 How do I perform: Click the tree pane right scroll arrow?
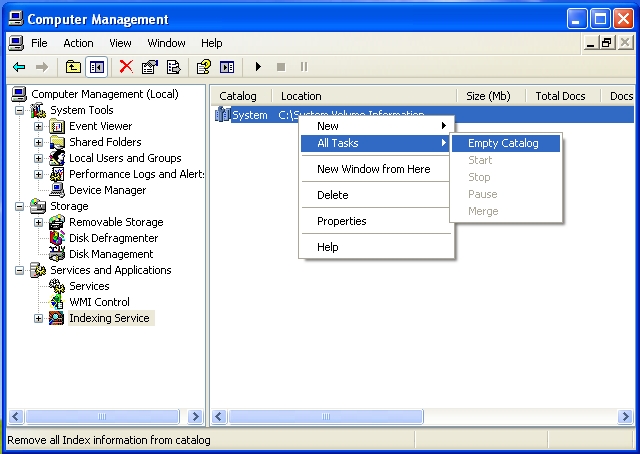pyautogui.click(x=196, y=416)
